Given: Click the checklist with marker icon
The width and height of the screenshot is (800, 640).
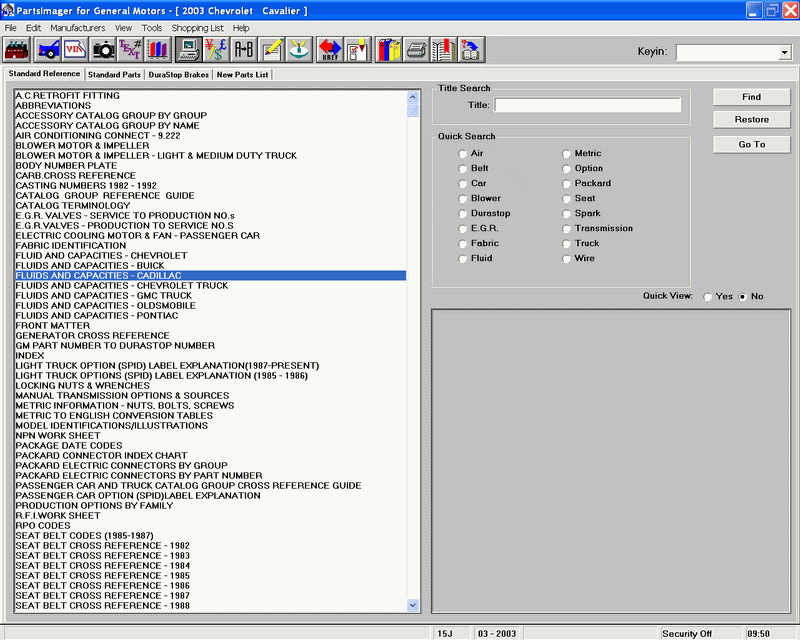Looking at the screenshot, I should (357, 50).
